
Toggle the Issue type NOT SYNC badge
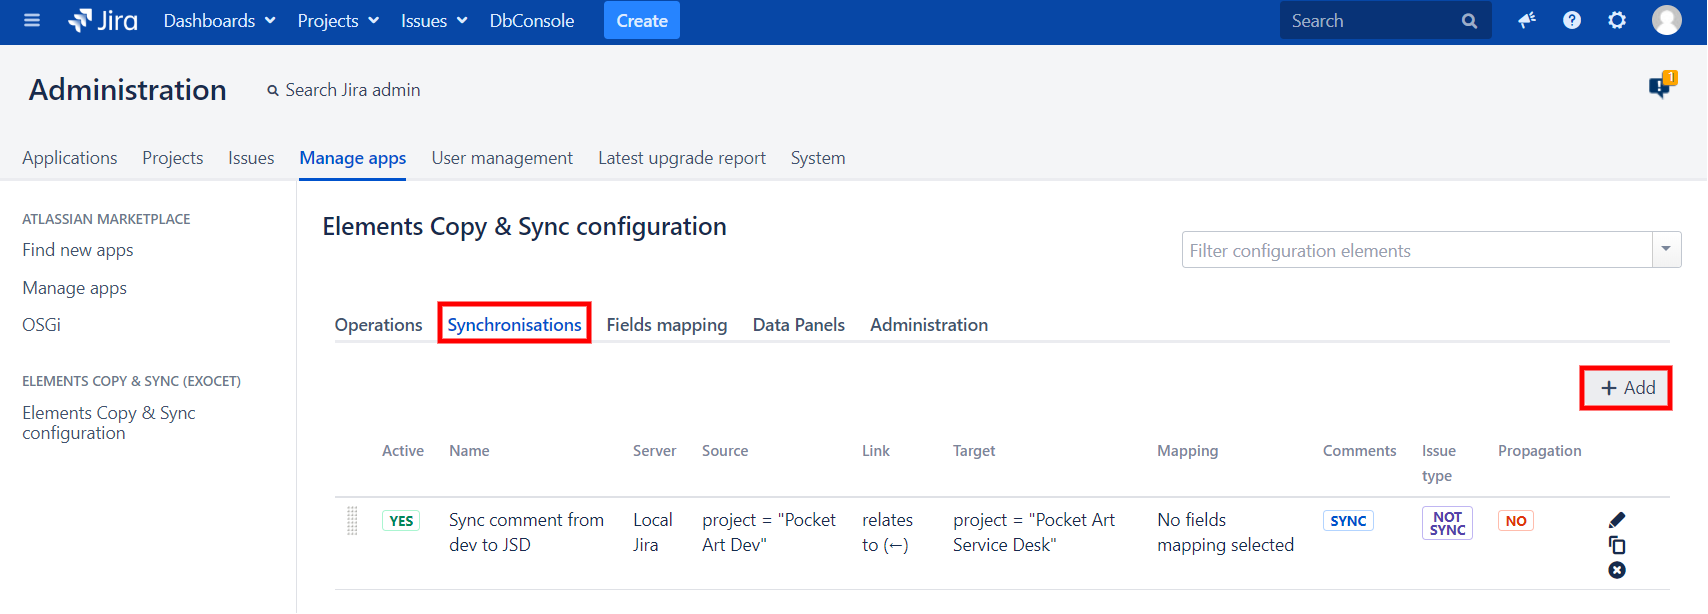[1447, 523]
